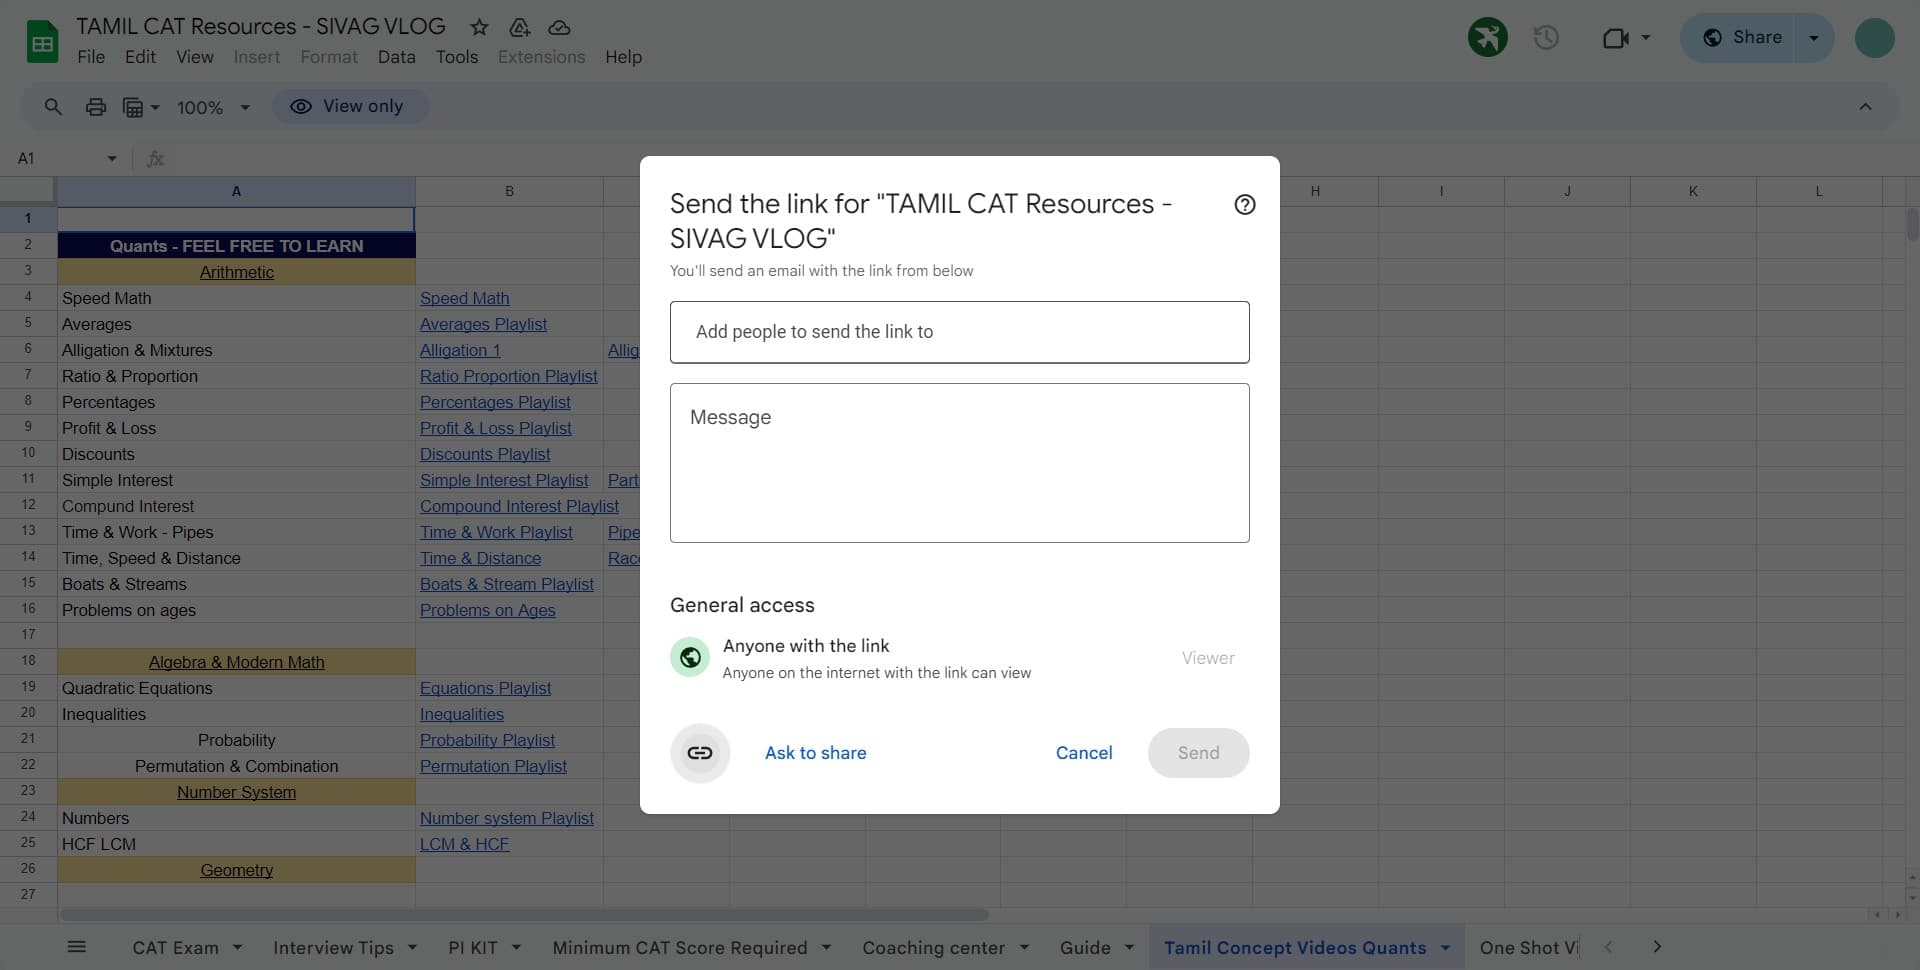Screen dimensions: 1920x970
Task: Click the Google Sheets home logo
Action: point(42,42)
